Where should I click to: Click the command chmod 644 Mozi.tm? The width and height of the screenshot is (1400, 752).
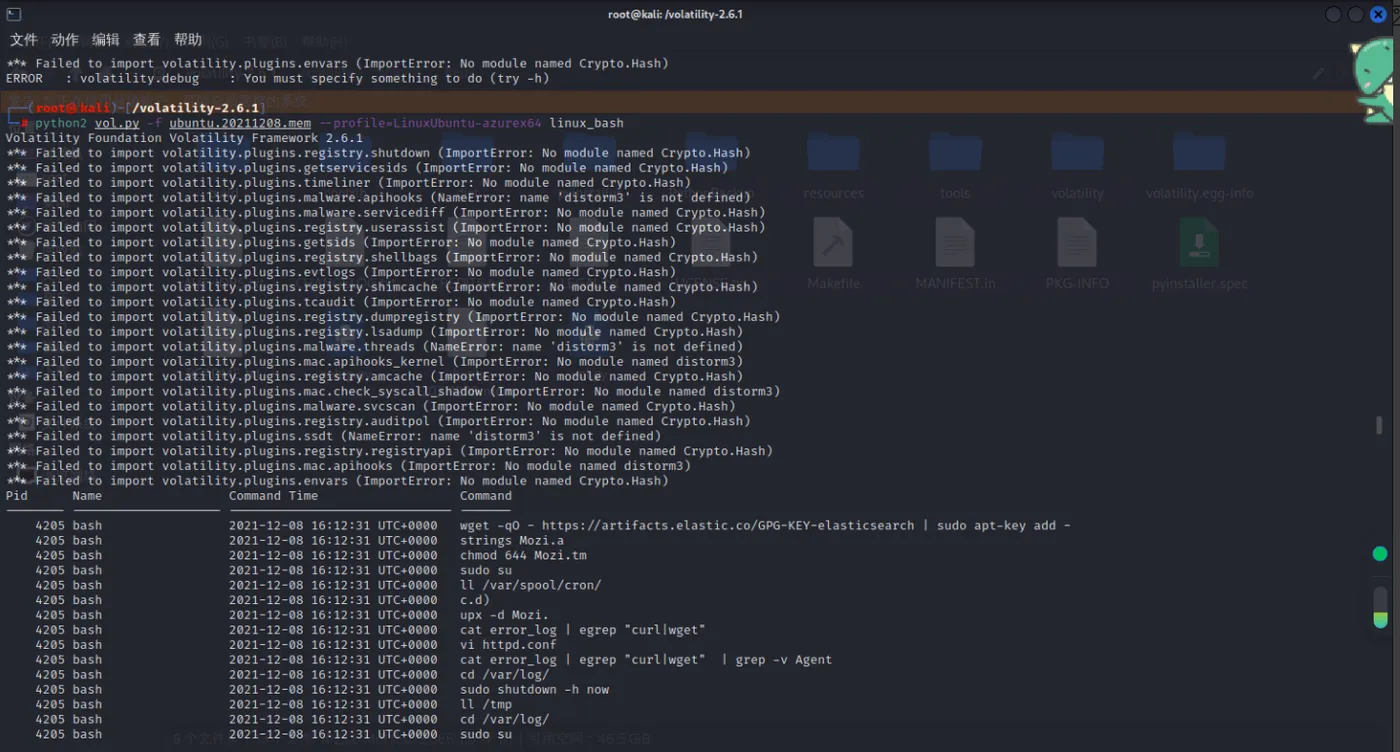point(523,556)
